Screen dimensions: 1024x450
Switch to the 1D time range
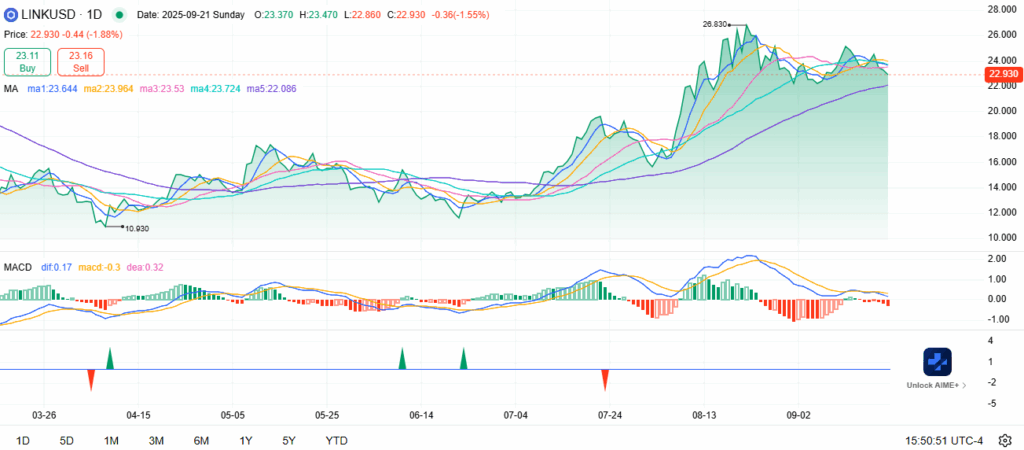click(x=22, y=440)
